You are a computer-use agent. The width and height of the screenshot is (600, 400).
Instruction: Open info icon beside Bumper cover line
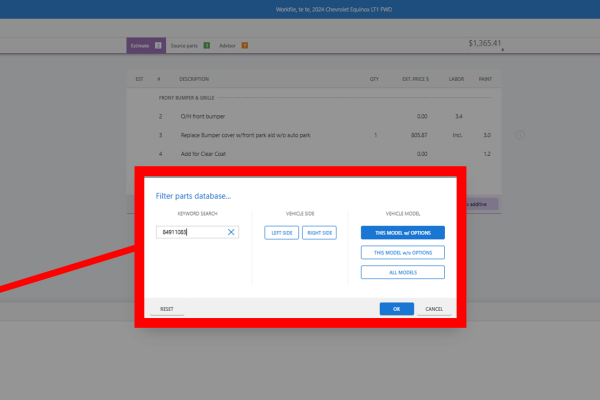pos(520,135)
